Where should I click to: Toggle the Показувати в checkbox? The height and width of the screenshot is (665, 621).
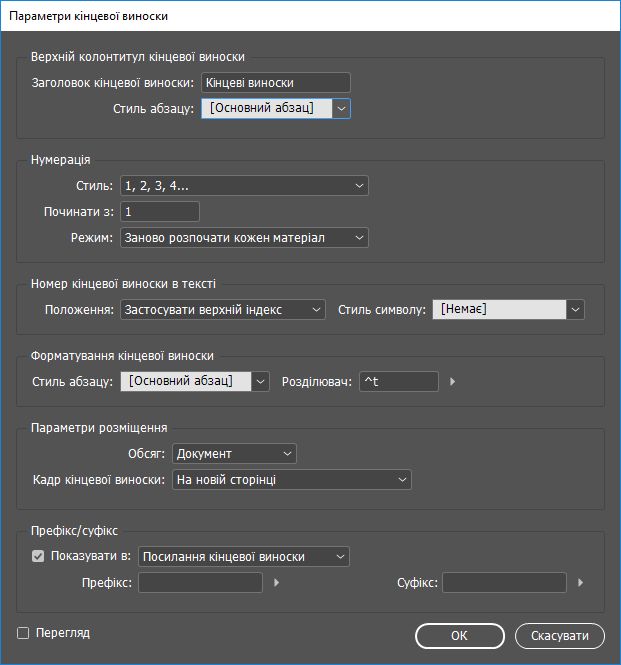38,556
